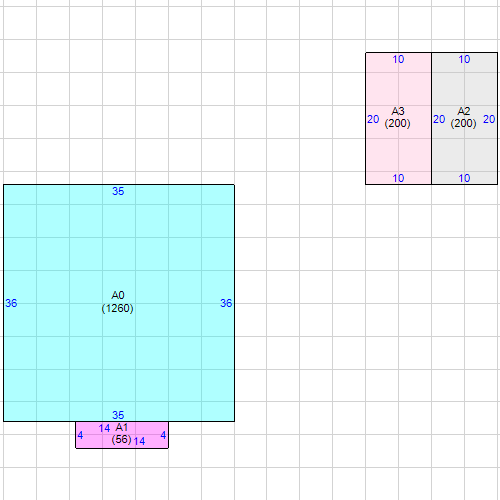This screenshot has width=500, height=500.
Task: Click the right 36 dimension of A0
Action: click(x=226, y=303)
